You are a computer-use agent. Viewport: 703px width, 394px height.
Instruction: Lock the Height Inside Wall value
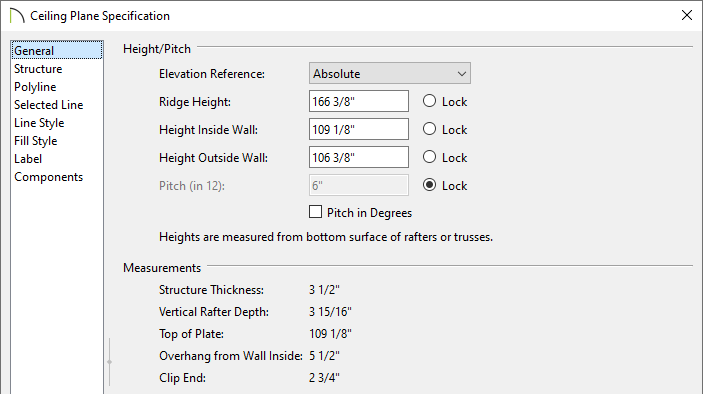click(x=429, y=129)
